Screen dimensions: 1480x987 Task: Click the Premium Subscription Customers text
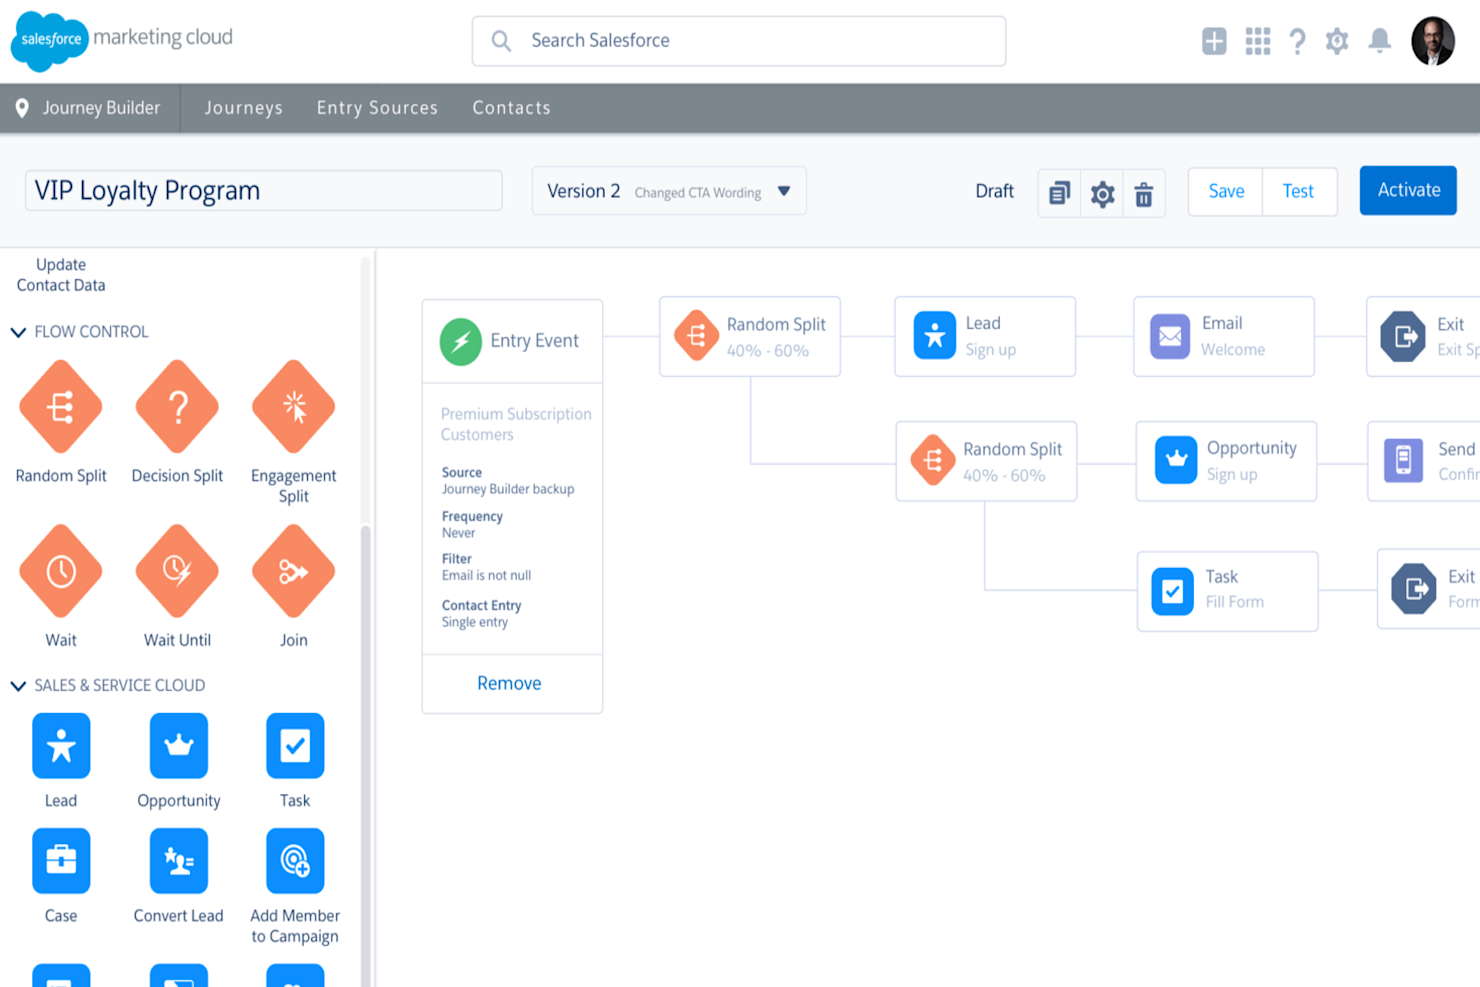click(x=516, y=424)
